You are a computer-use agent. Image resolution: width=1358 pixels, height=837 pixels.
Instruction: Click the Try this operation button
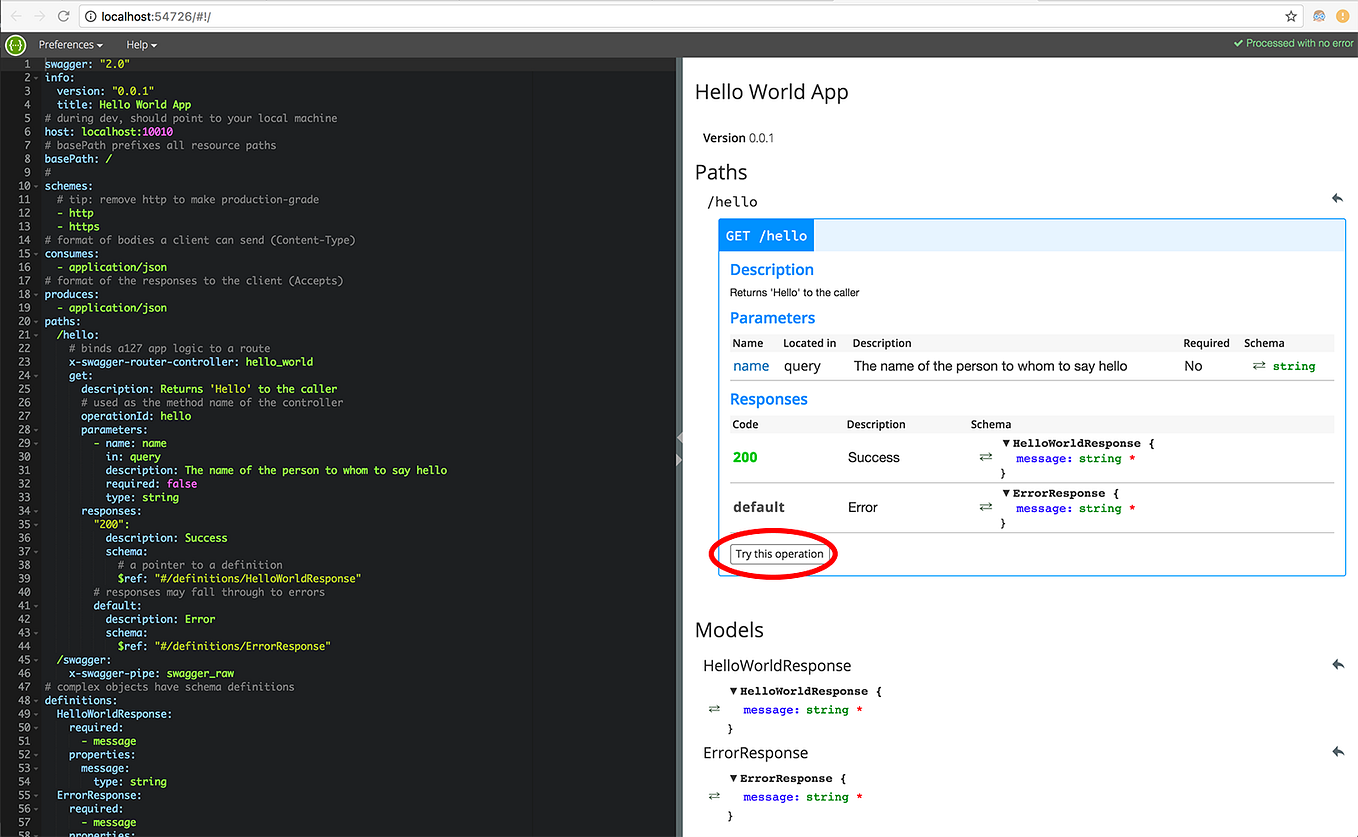(779, 553)
